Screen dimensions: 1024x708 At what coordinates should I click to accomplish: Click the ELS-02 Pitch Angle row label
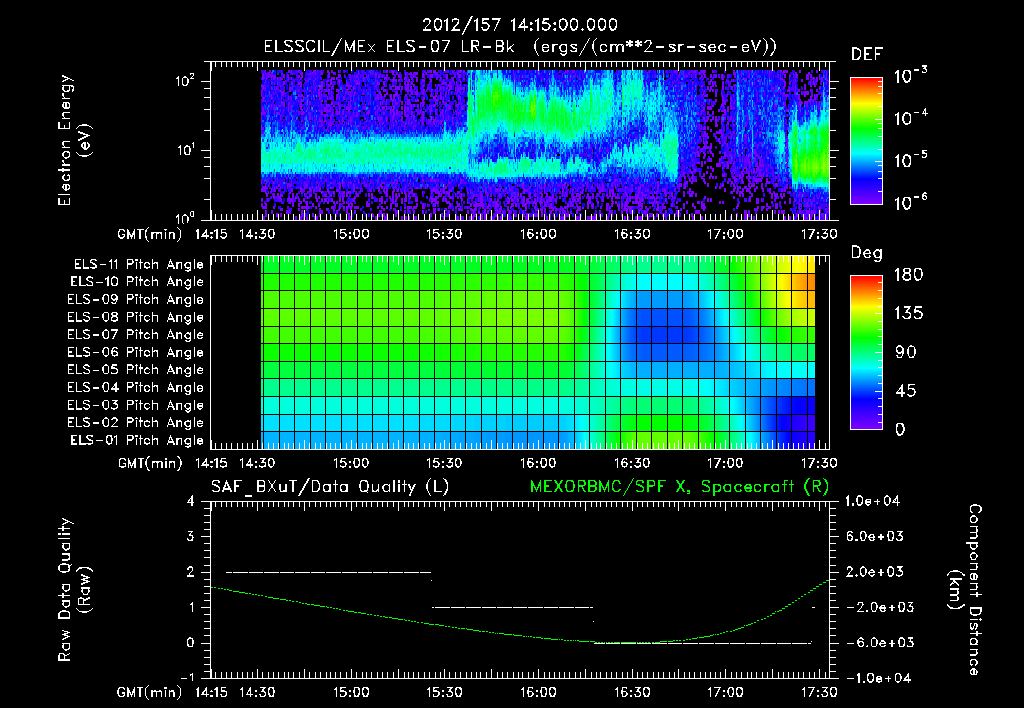135,423
